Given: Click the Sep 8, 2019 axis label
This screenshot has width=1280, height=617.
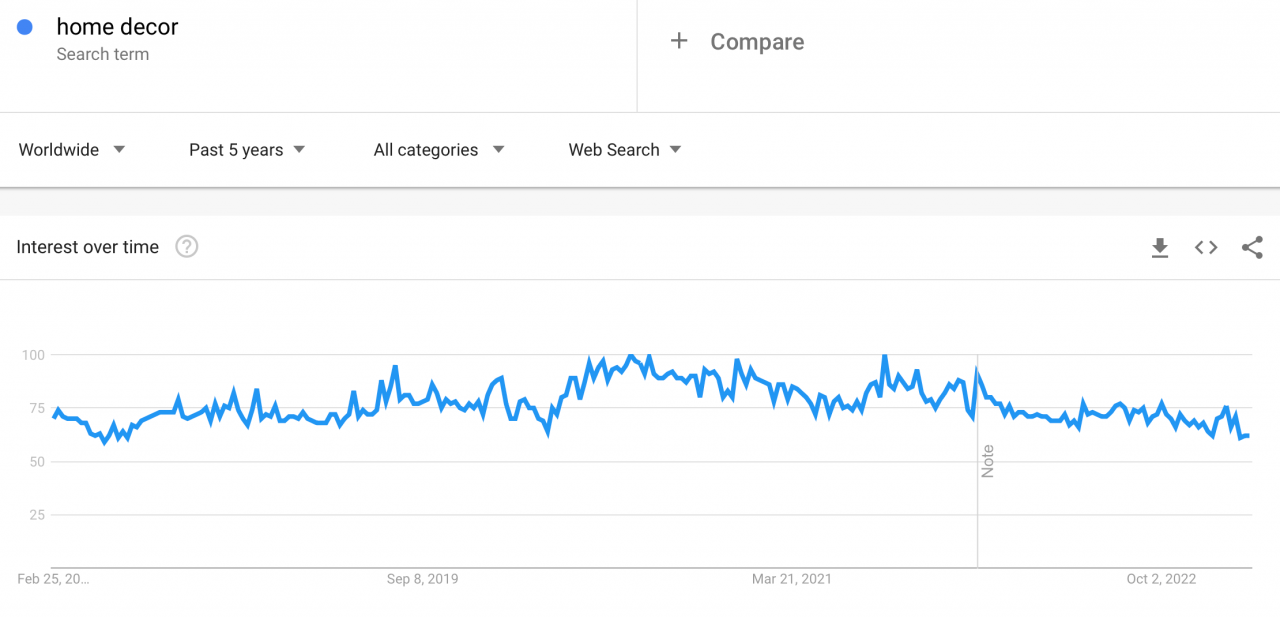Looking at the screenshot, I should 423,578.
